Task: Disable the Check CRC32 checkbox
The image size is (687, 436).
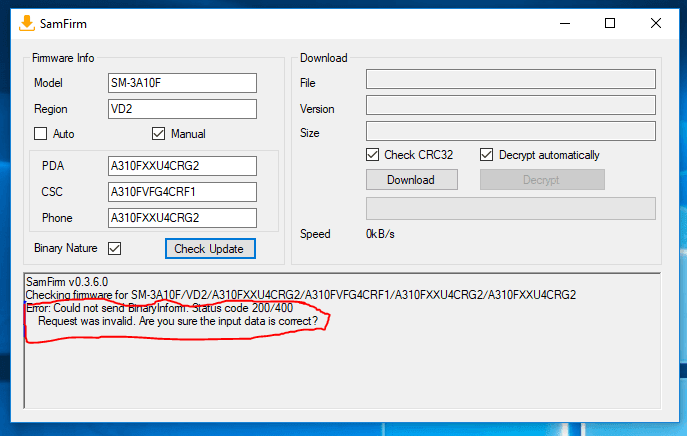Action: pos(372,155)
